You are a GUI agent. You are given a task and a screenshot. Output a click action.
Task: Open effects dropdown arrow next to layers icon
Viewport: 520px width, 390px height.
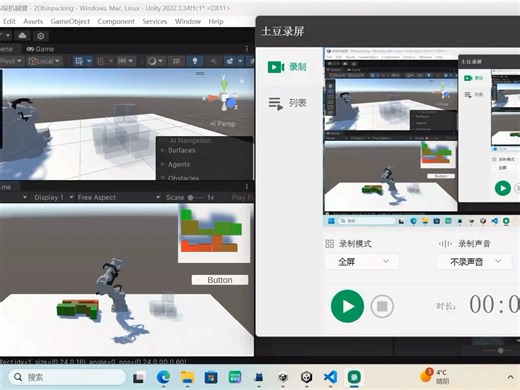(x=240, y=61)
